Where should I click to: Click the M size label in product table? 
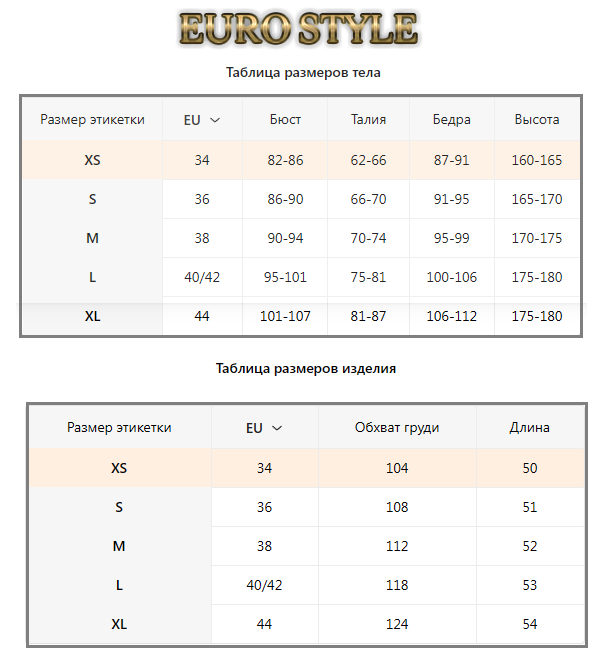point(119,546)
